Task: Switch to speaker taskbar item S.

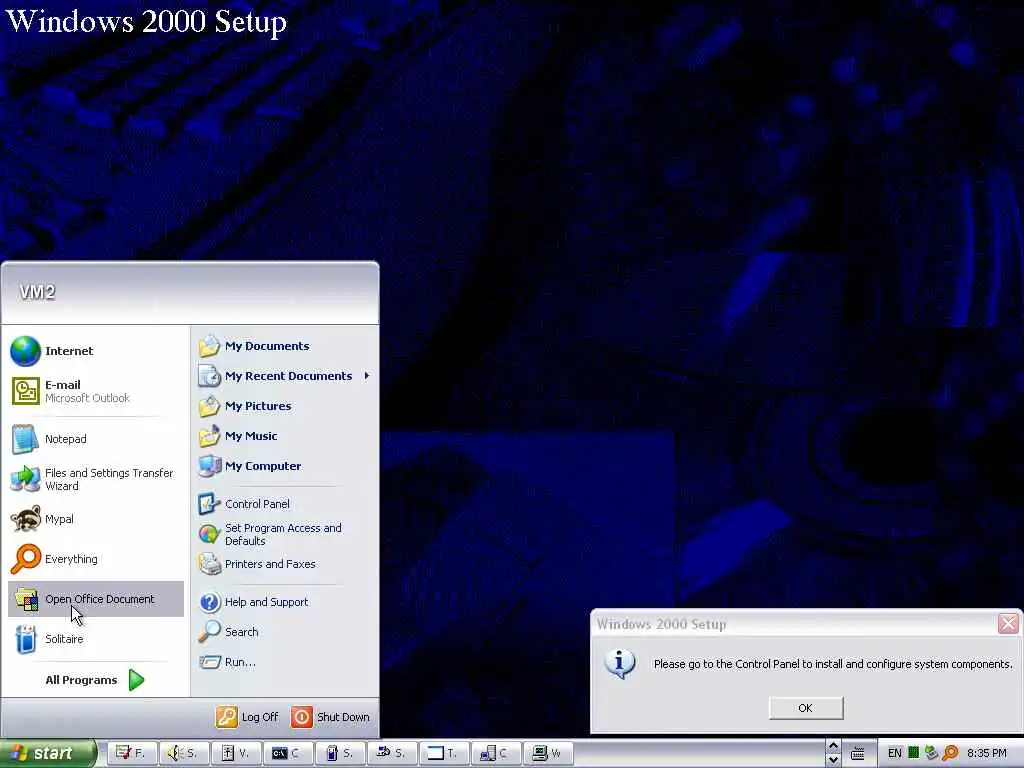Action: [183, 754]
